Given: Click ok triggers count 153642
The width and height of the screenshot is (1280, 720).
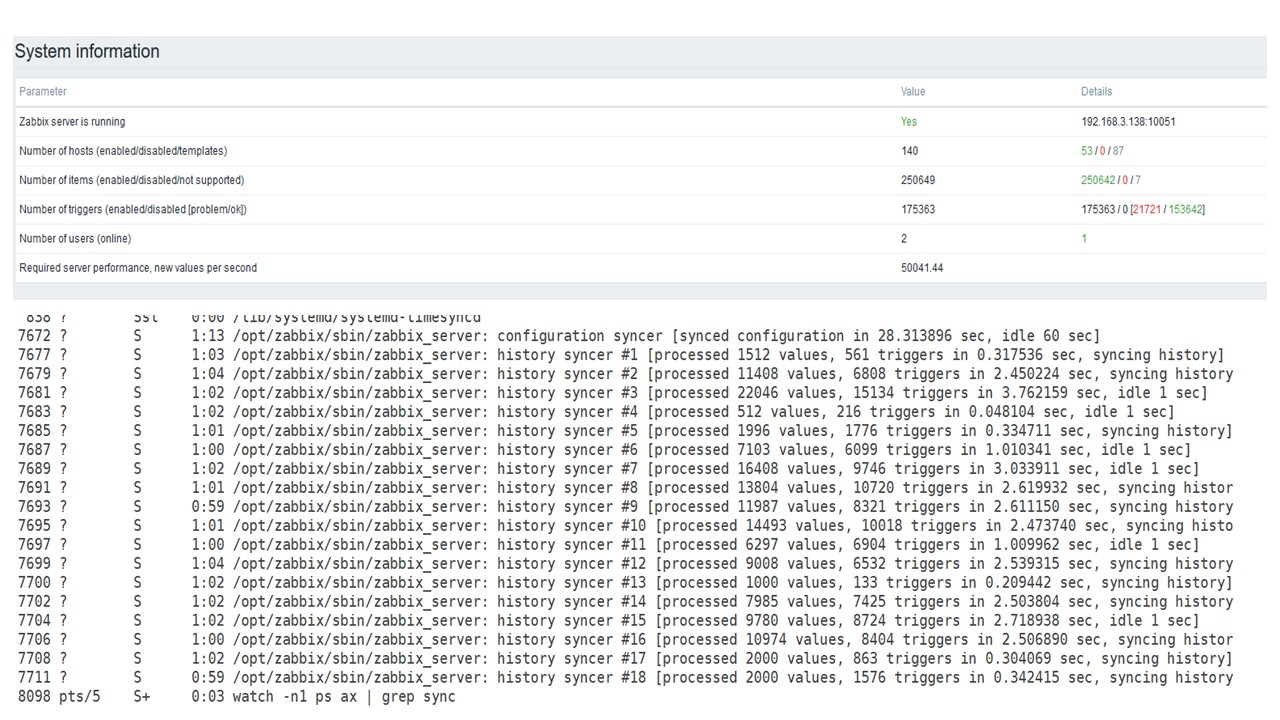Looking at the screenshot, I should tap(1185, 209).
